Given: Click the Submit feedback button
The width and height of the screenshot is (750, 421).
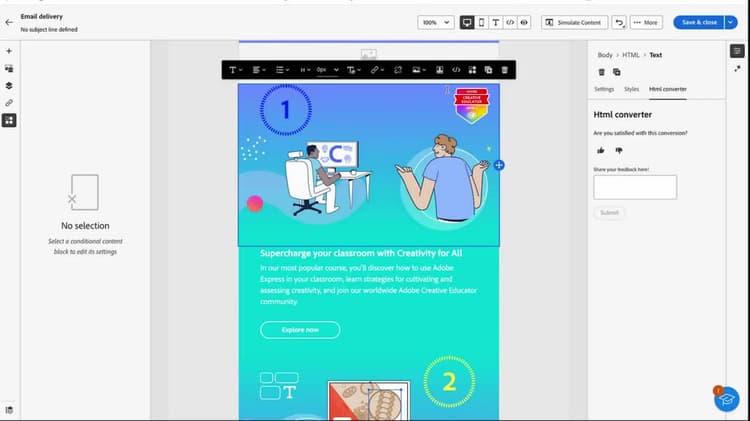Looking at the screenshot, I should 609,212.
